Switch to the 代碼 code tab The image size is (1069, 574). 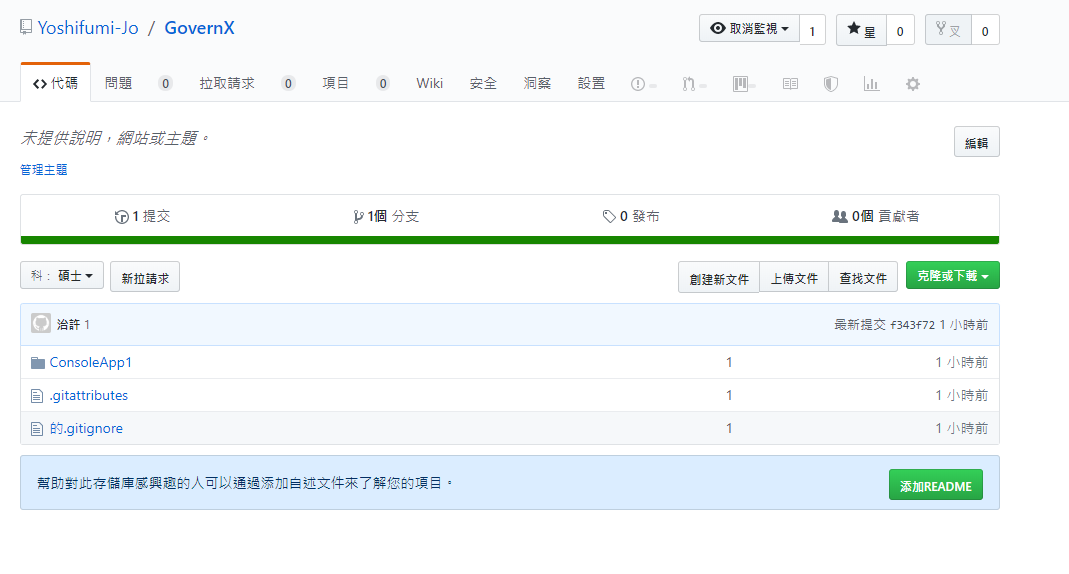[x=55, y=83]
